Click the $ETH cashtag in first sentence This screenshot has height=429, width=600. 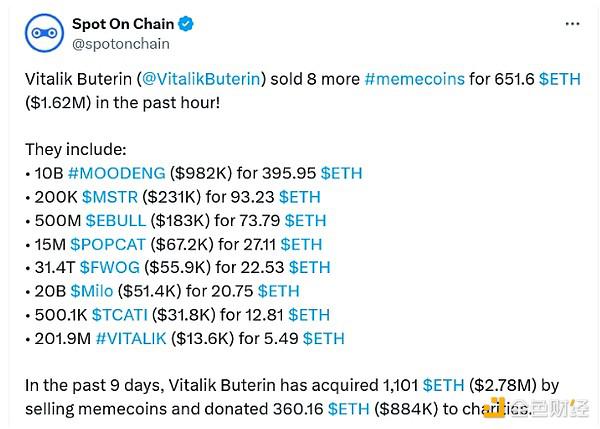pyautogui.click(x=560, y=79)
